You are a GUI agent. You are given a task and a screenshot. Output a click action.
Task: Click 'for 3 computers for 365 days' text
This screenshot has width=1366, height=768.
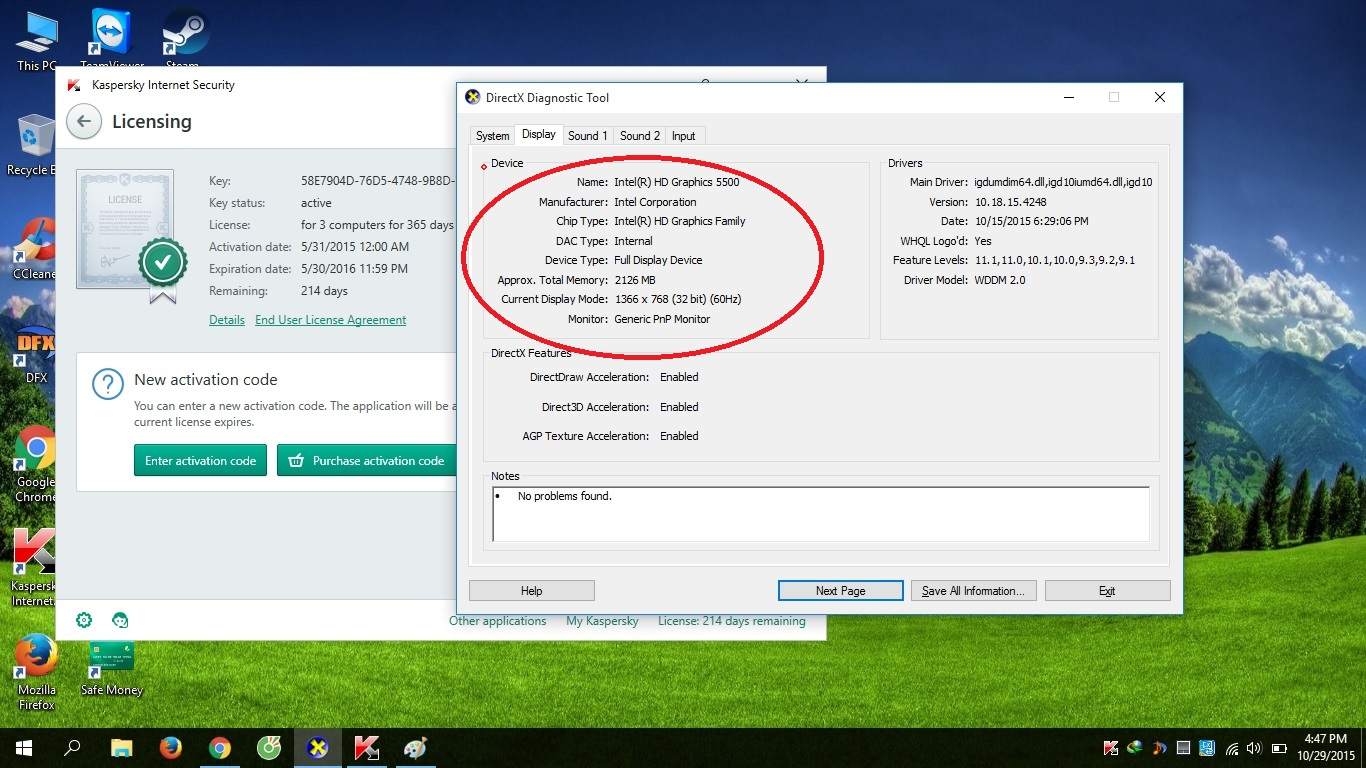(x=377, y=225)
